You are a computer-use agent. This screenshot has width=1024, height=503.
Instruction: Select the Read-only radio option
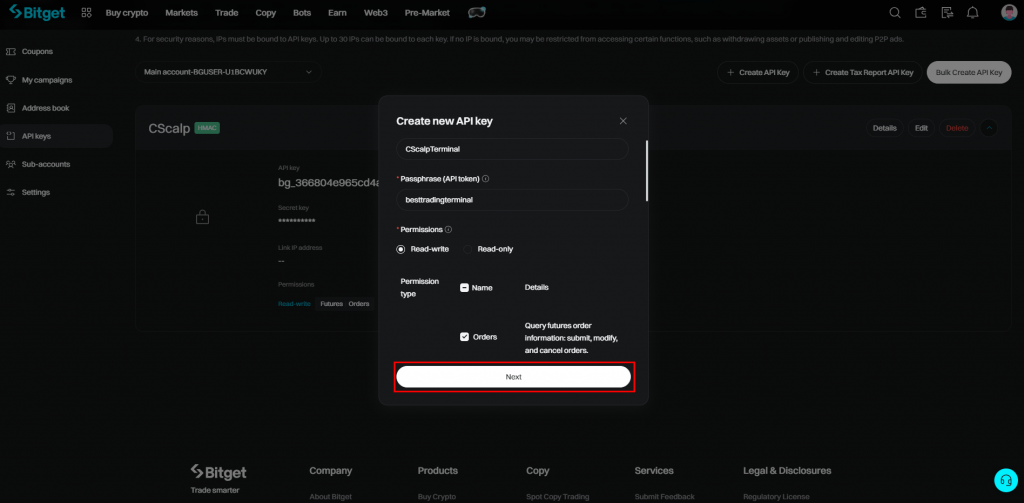468,249
